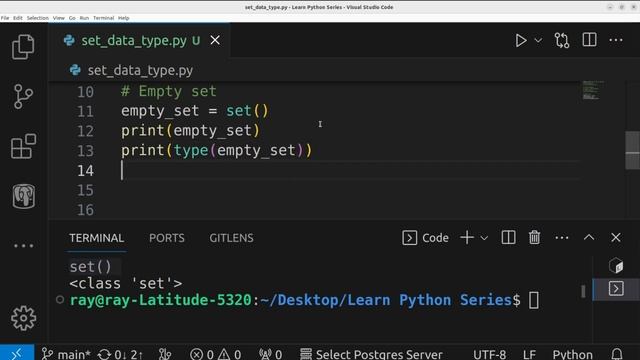
Task: Switch to the TERMINAL panel tab
Action: (96, 238)
